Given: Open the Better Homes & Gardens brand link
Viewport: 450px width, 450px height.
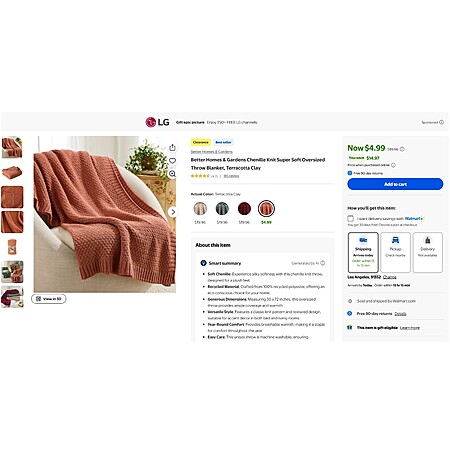Looking at the screenshot, I should 212,152.
